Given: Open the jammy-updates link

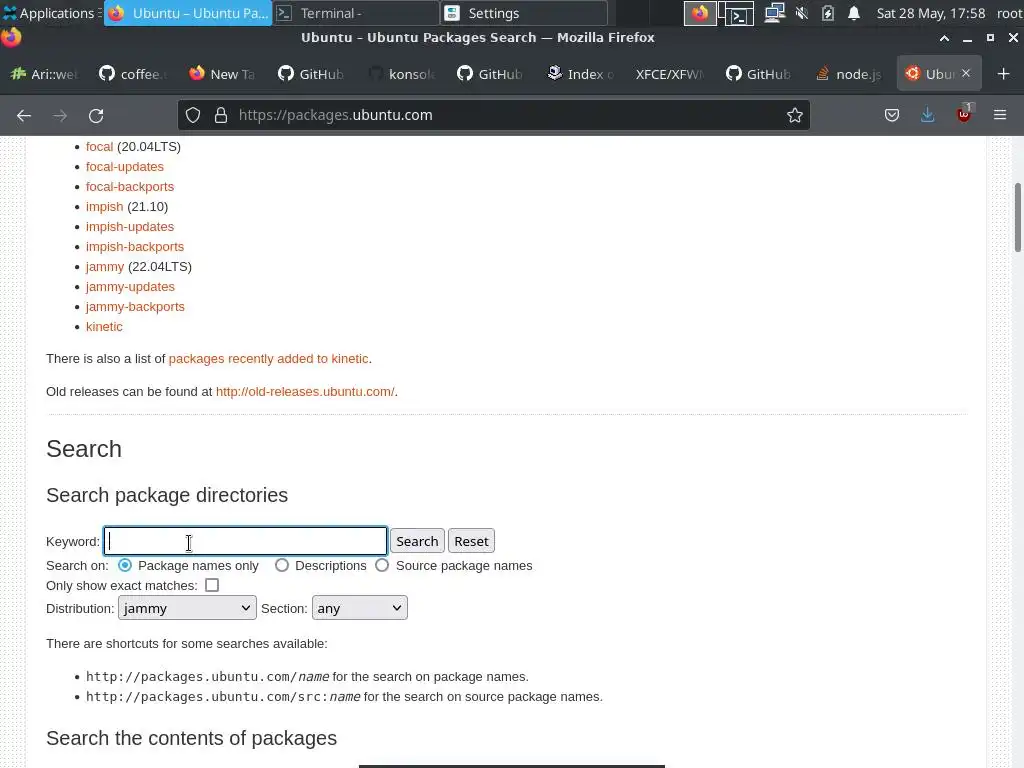Looking at the screenshot, I should coord(130,287).
